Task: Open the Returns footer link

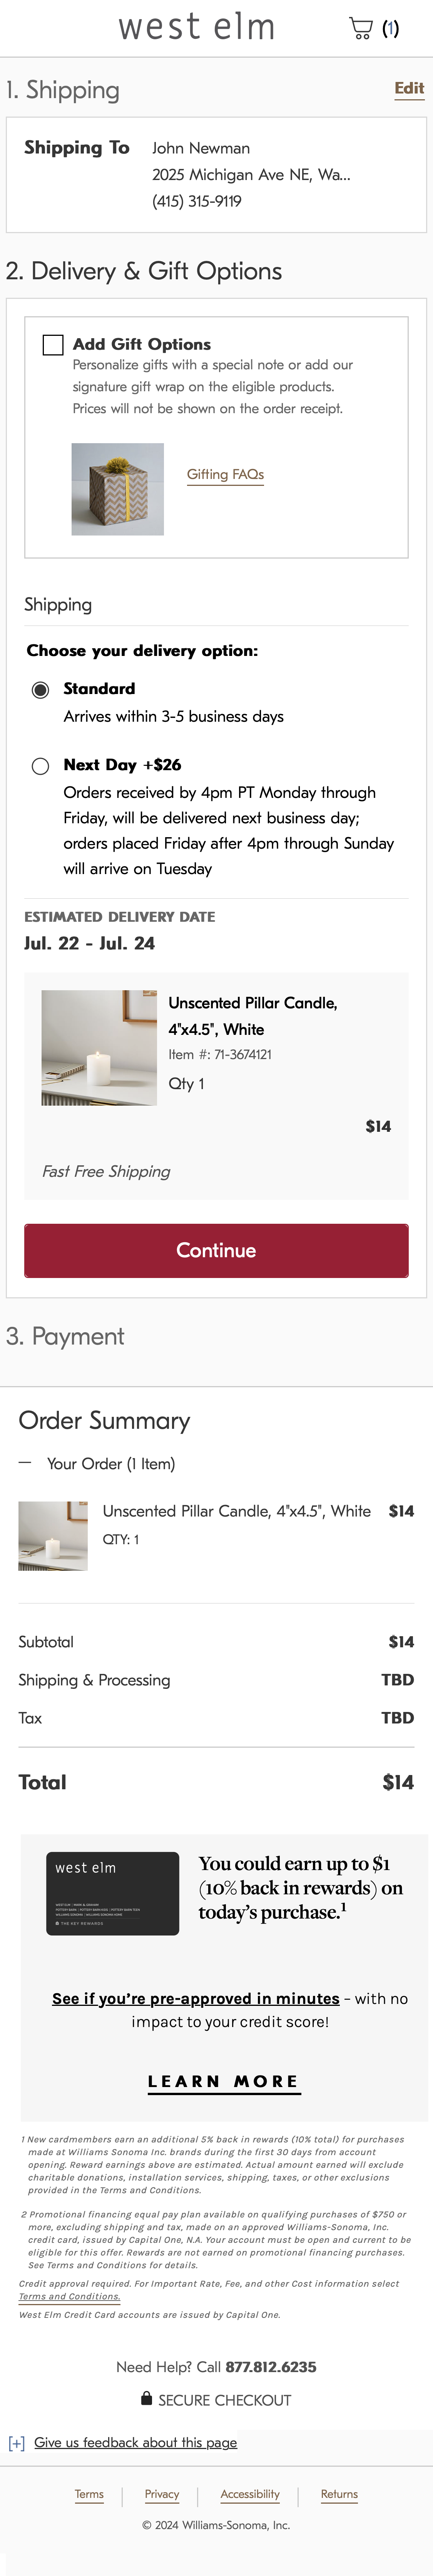Action: pos(339,2494)
